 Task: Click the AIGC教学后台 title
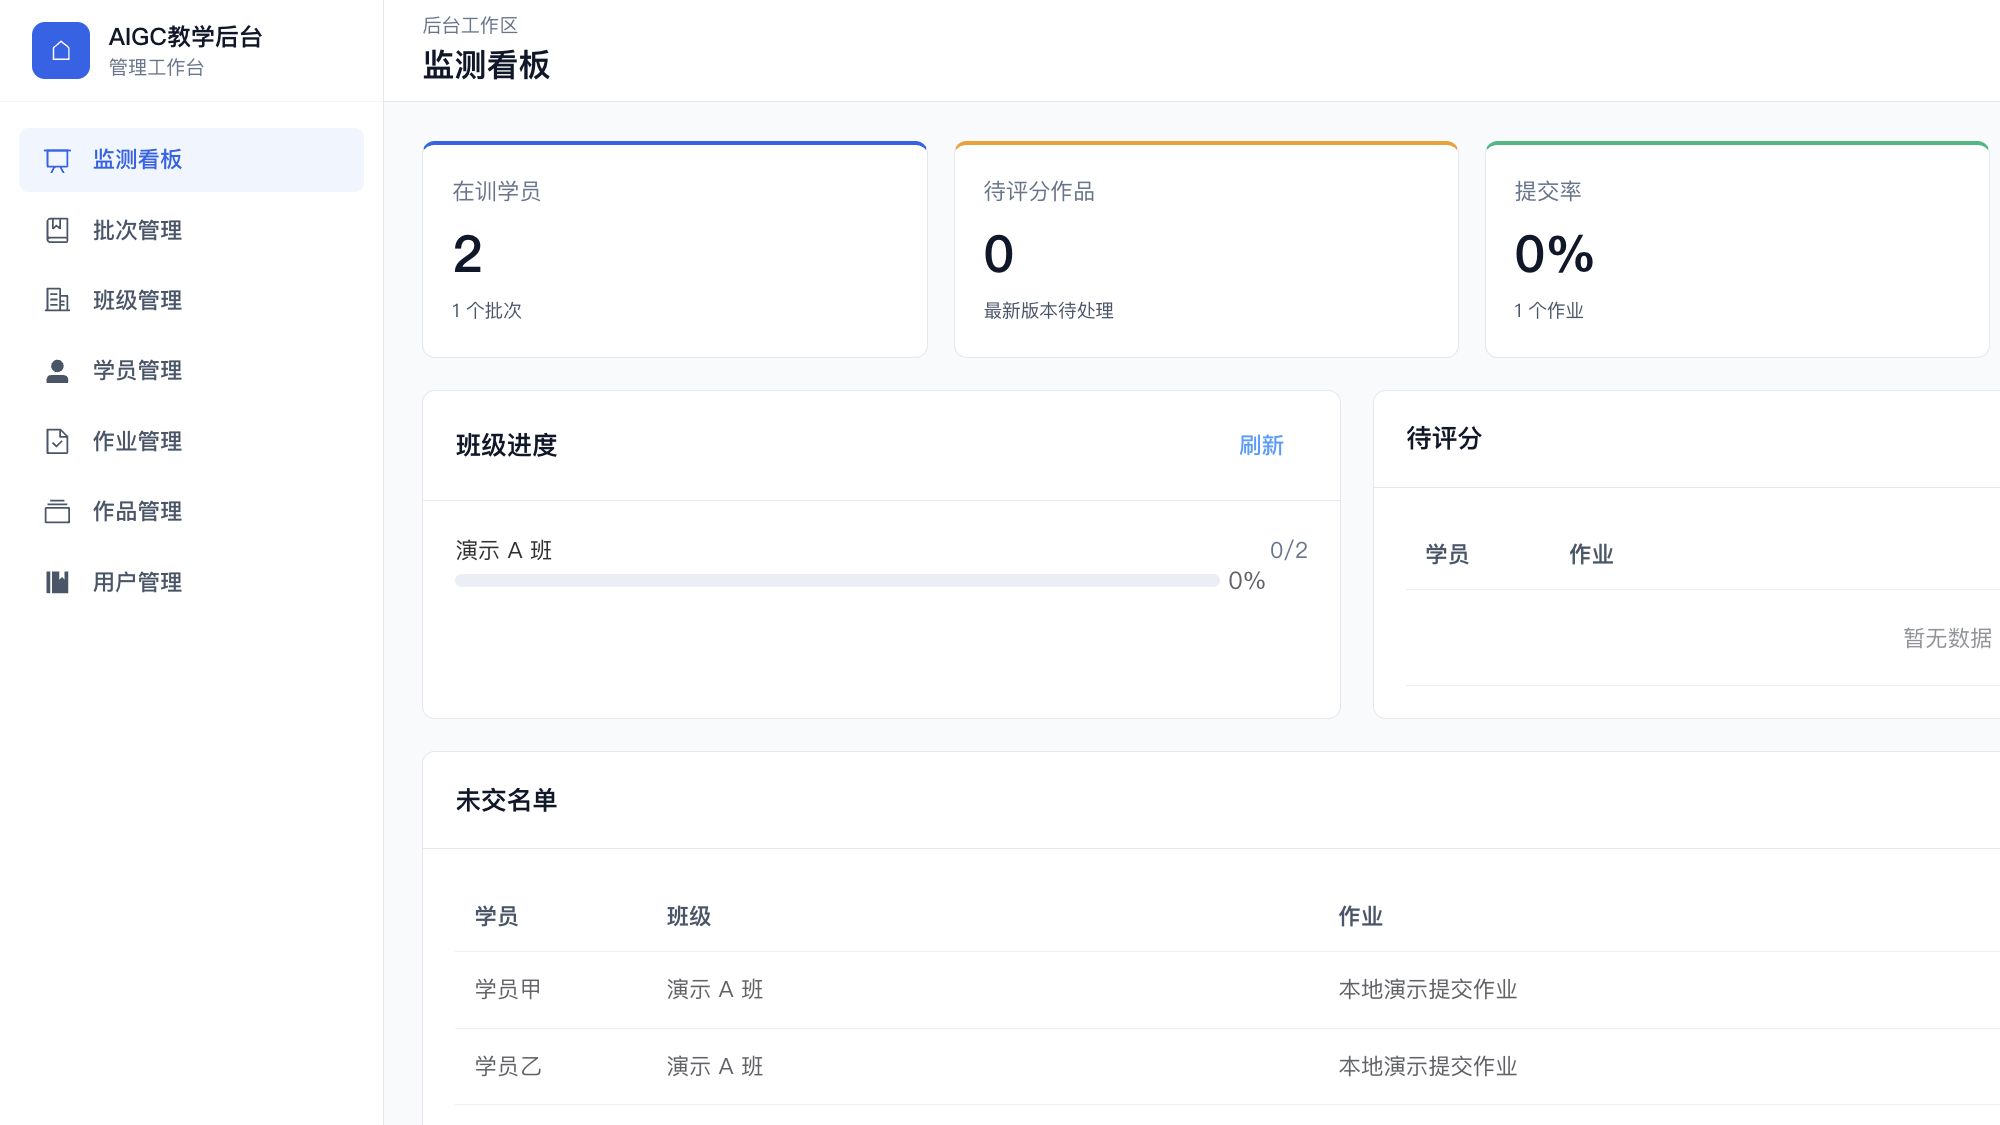185,37
